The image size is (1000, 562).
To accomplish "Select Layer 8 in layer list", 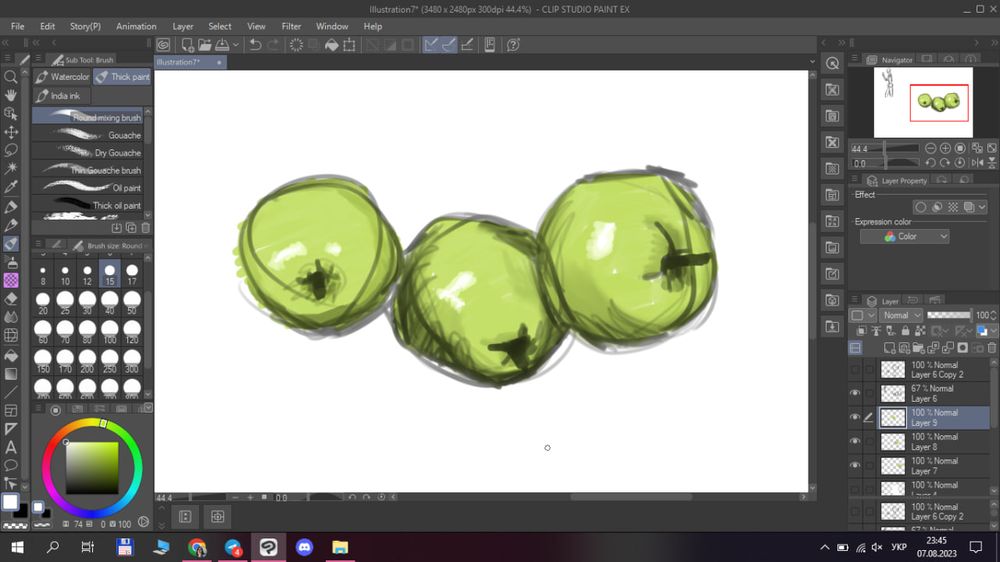I will (934, 441).
